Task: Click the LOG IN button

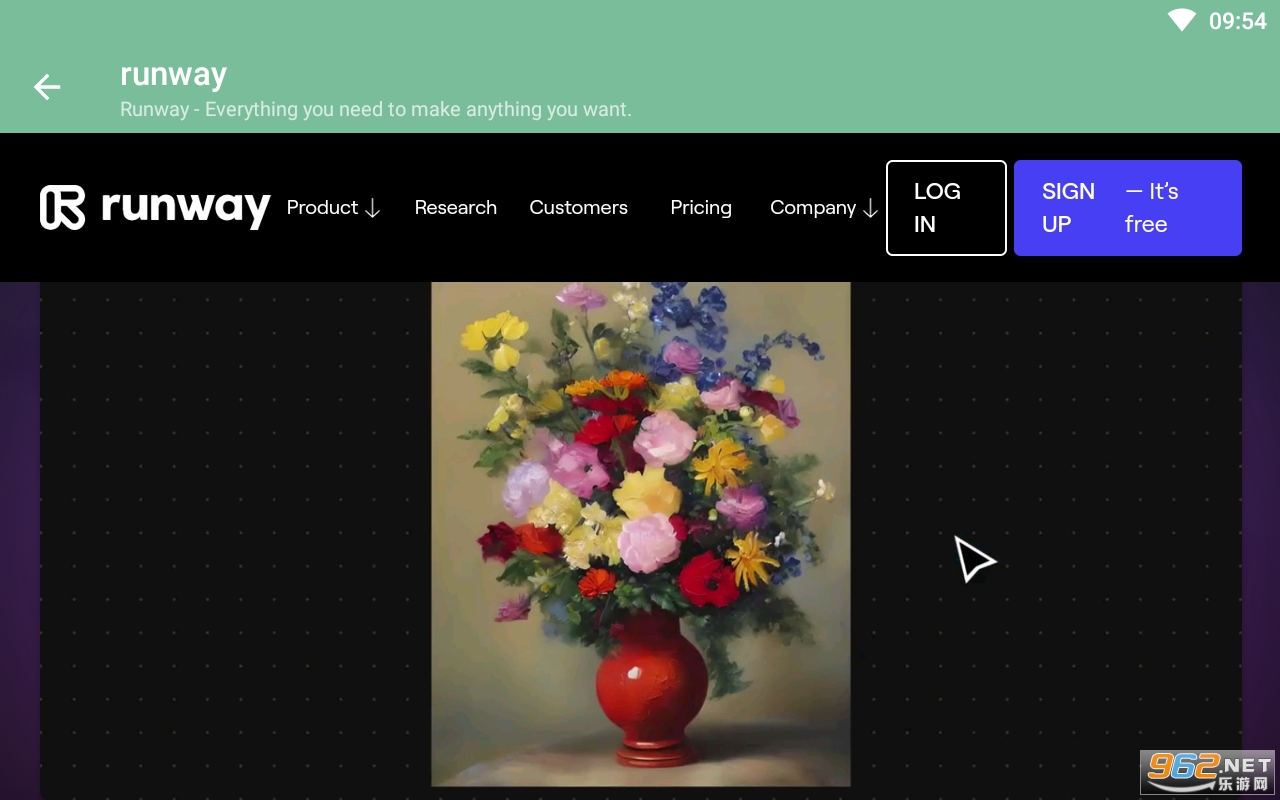Action: coord(946,208)
